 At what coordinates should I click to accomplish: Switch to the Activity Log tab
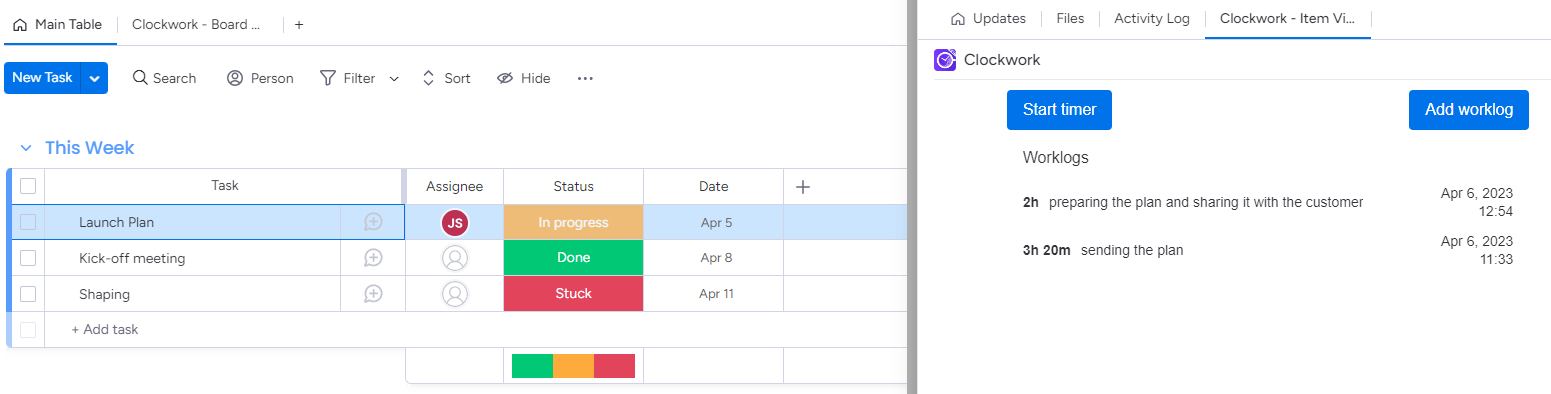1152,18
